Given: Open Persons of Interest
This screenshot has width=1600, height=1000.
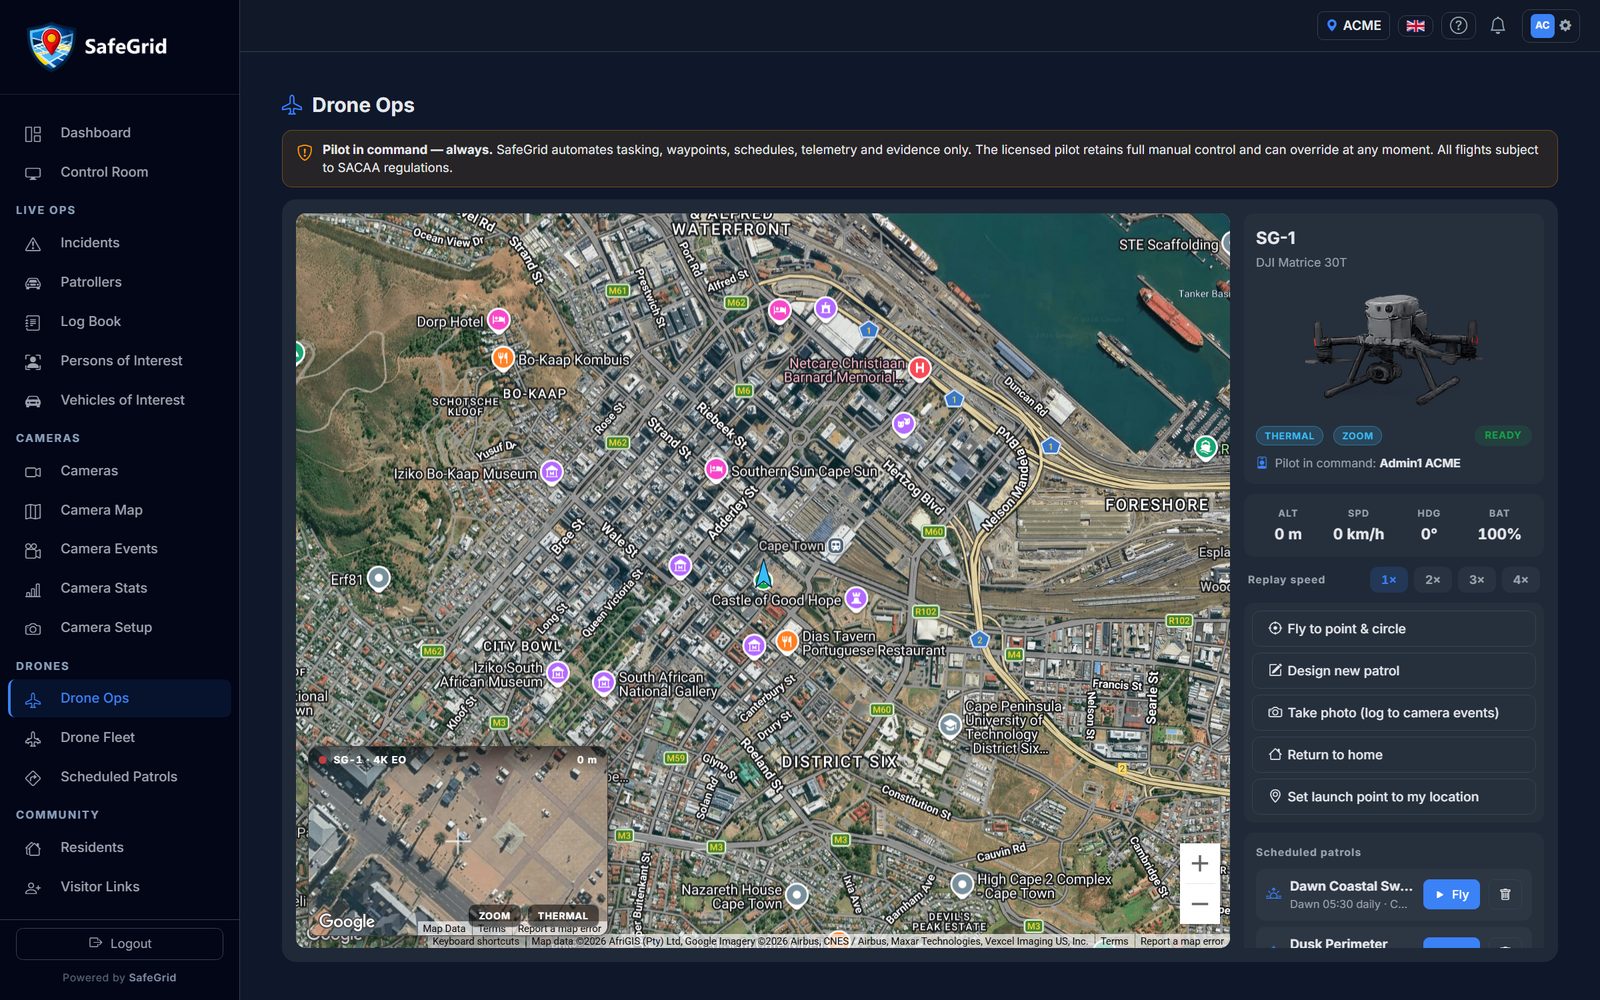Looking at the screenshot, I should (x=119, y=361).
